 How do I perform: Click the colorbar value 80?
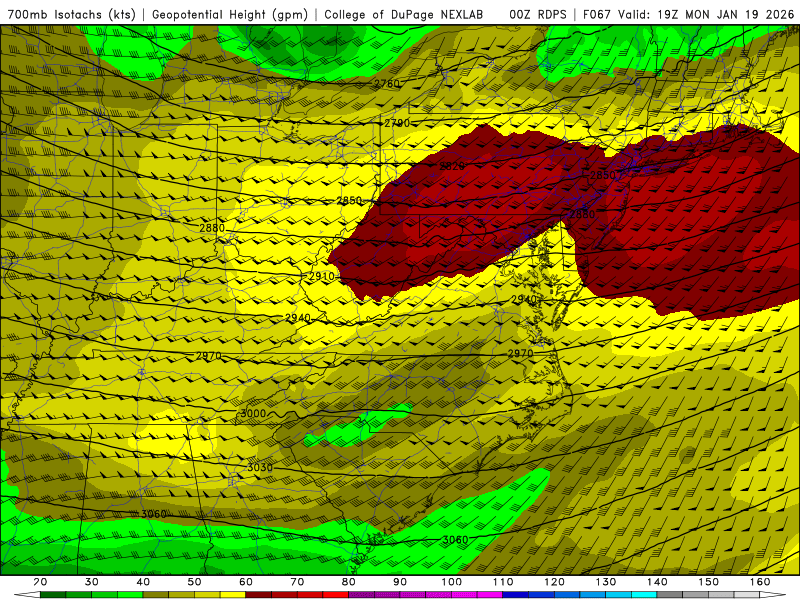[348, 582]
